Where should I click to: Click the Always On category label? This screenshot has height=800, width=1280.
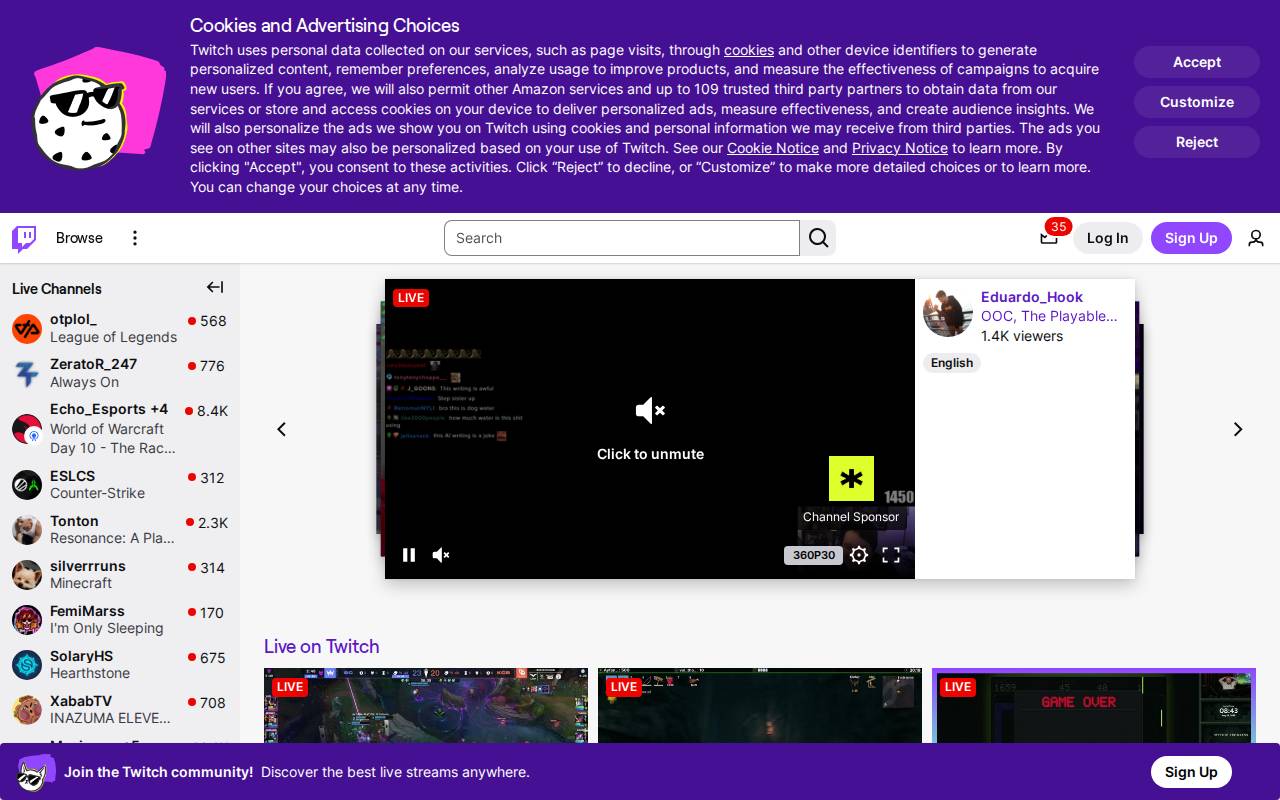85,382
